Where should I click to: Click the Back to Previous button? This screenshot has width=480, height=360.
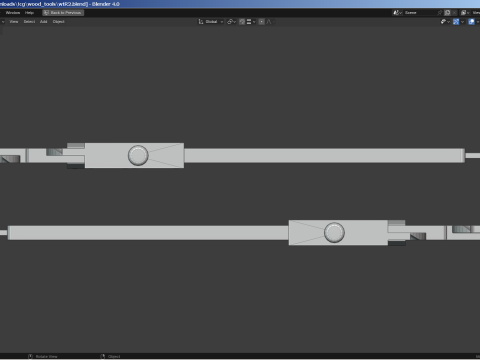point(63,13)
